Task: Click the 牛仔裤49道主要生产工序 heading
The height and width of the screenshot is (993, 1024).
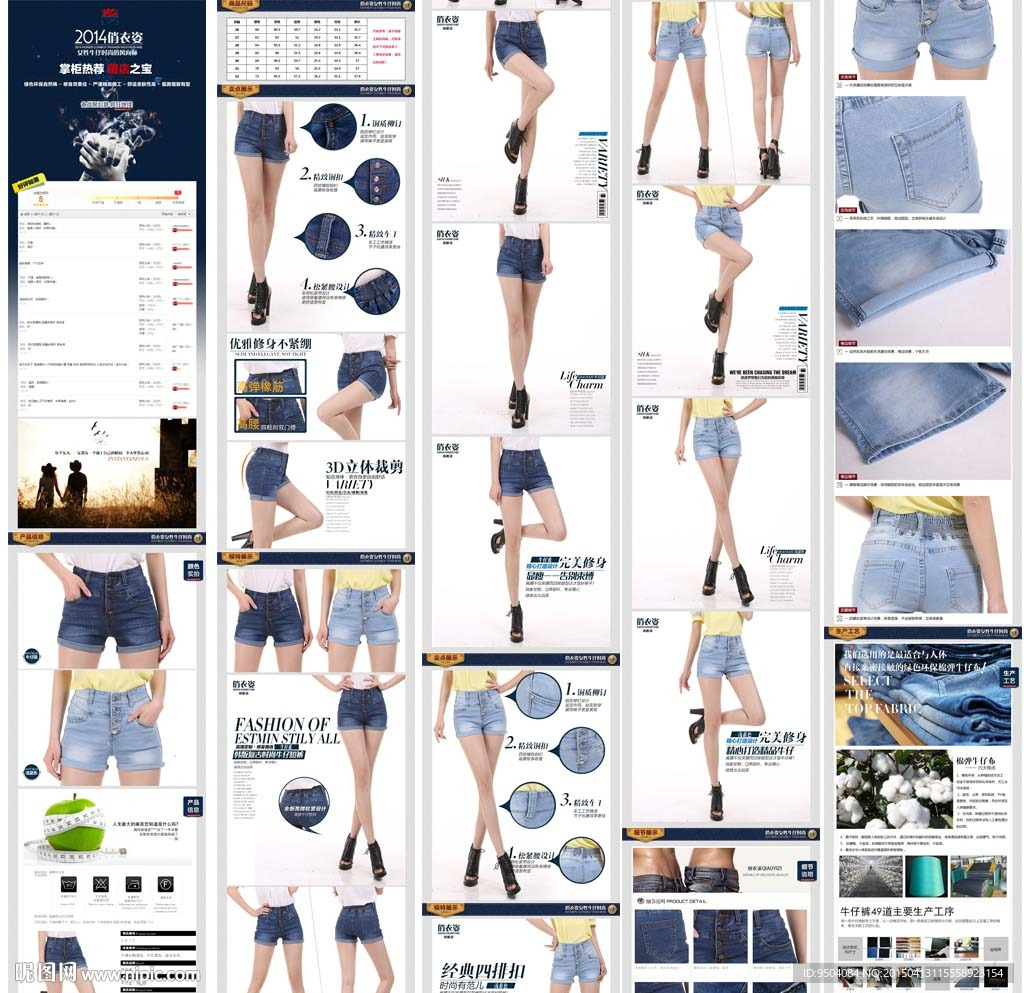Action: 897,911
